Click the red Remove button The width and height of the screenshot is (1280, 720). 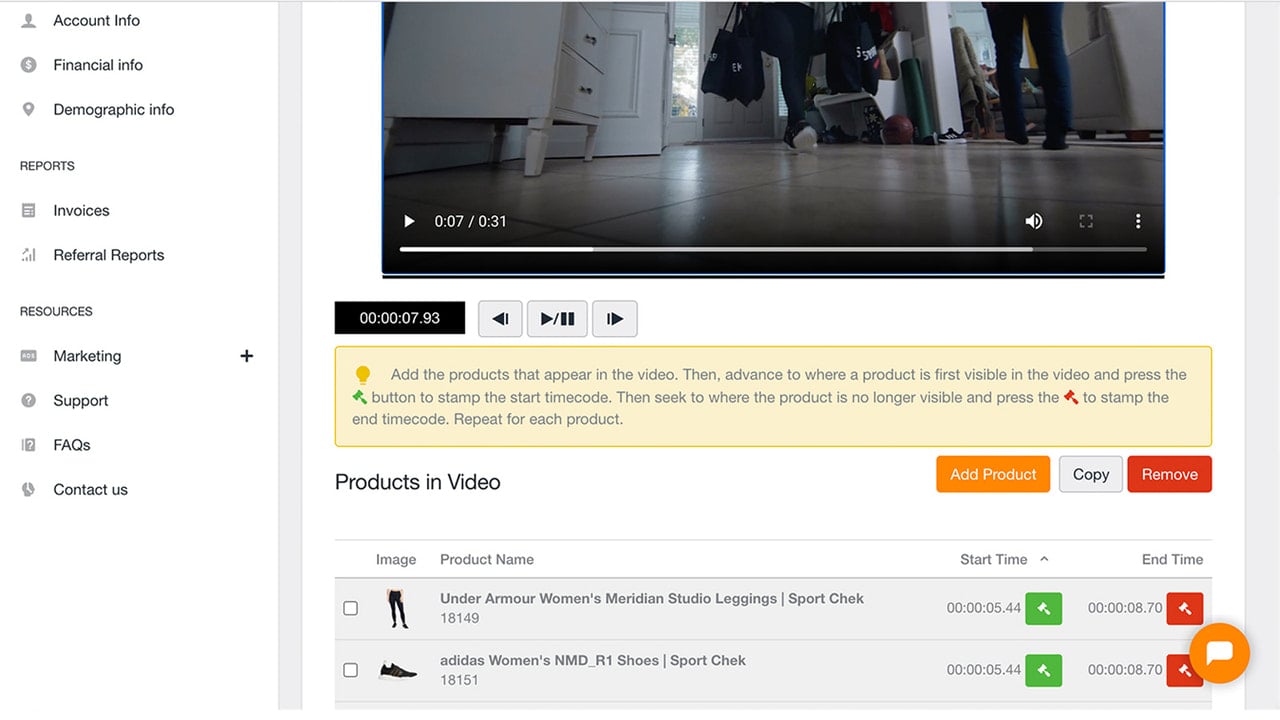1169,474
